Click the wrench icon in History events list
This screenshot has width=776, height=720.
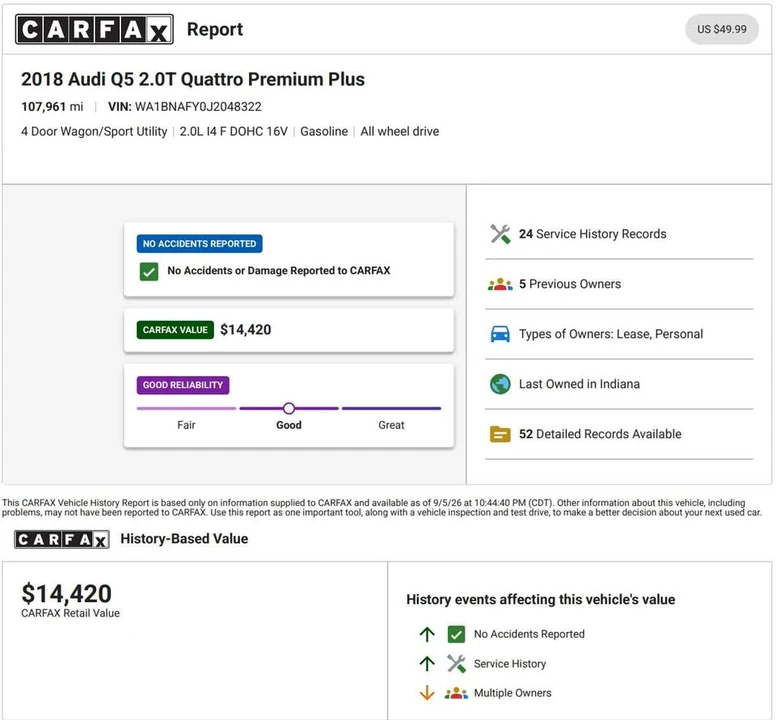pyautogui.click(x=456, y=664)
